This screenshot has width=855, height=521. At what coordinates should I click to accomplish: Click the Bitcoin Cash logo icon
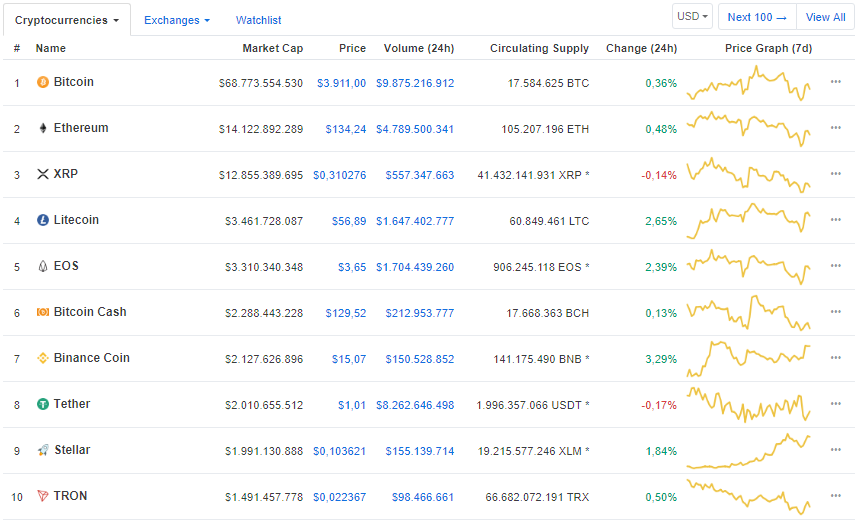(x=43, y=312)
